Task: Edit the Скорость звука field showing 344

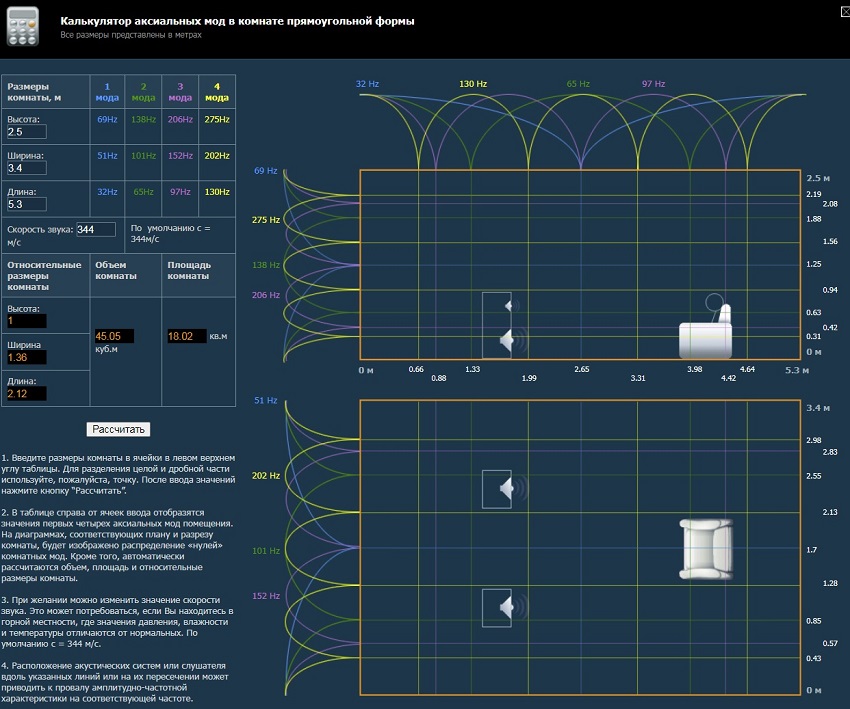Action: point(95,230)
